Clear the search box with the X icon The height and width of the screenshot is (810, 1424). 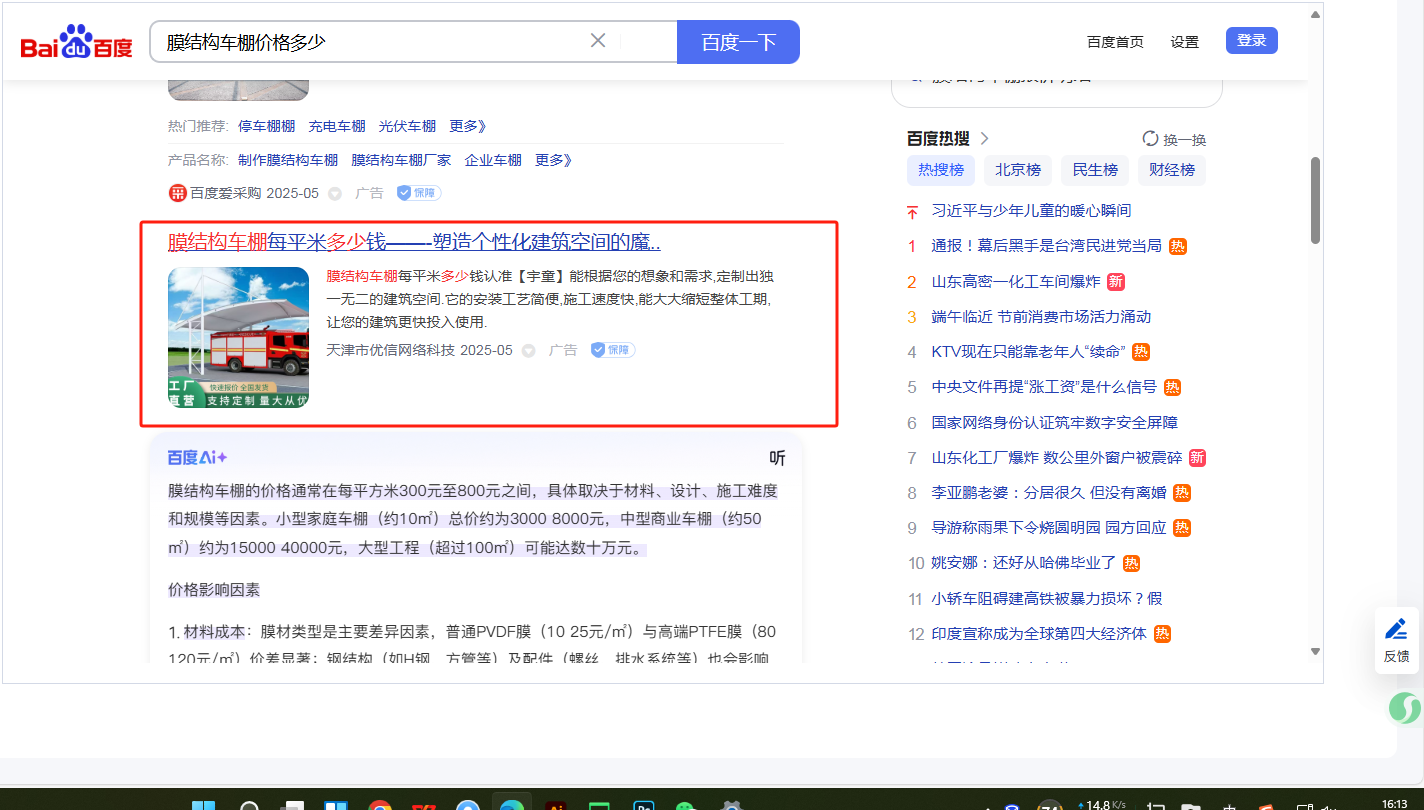[598, 41]
